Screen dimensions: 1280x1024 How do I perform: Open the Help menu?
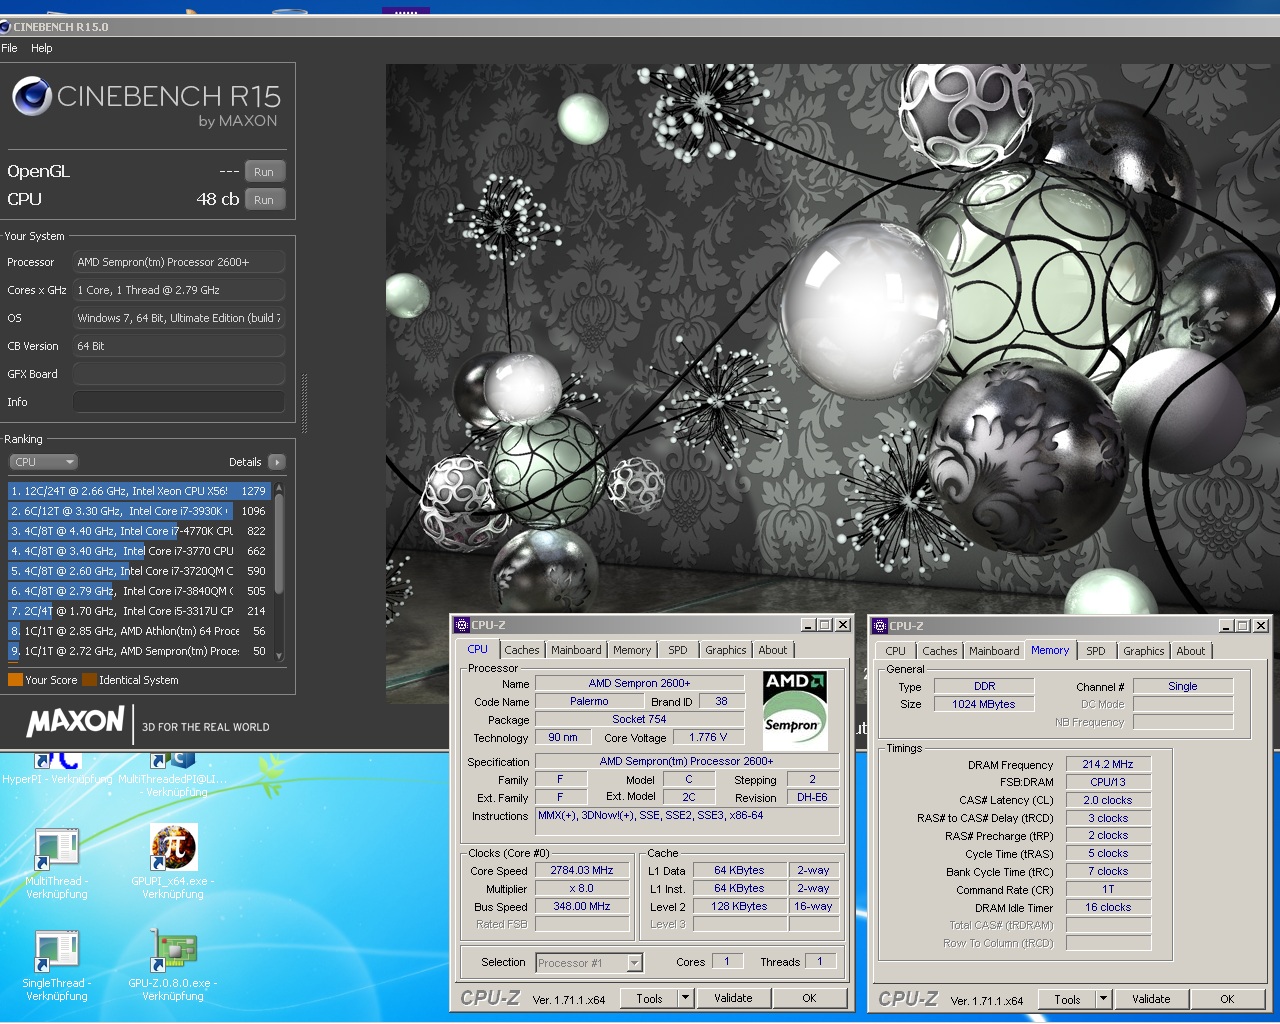tap(42, 48)
